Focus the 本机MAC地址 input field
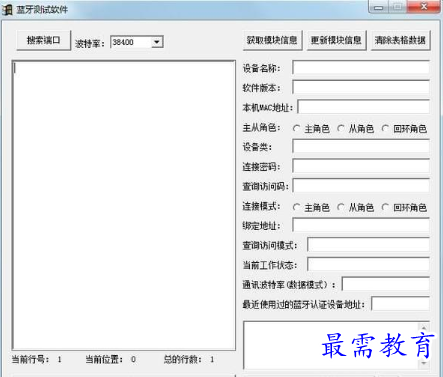The height and width of the screenshot is (377, 443). pyautogui.click(x=363, y=107)
